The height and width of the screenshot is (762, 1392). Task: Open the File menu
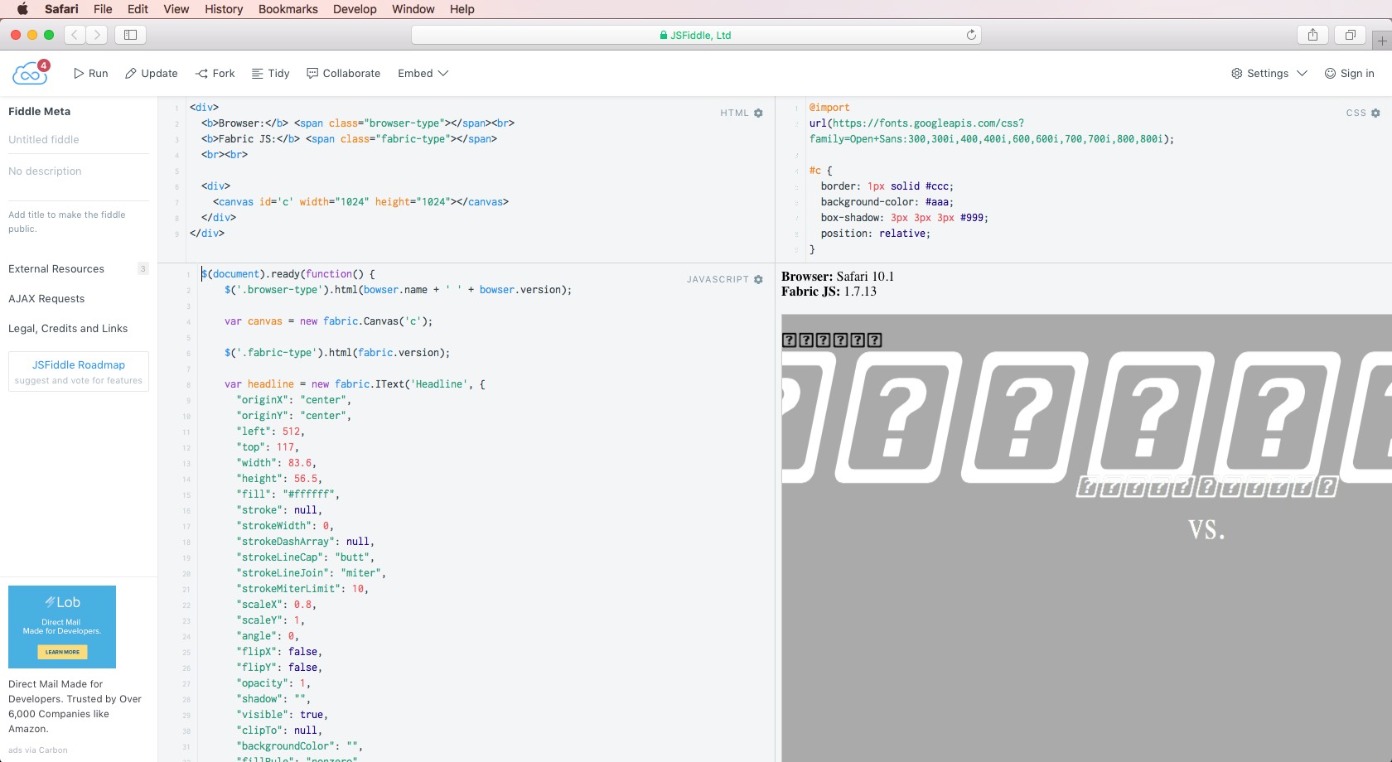tap(103, 9)
